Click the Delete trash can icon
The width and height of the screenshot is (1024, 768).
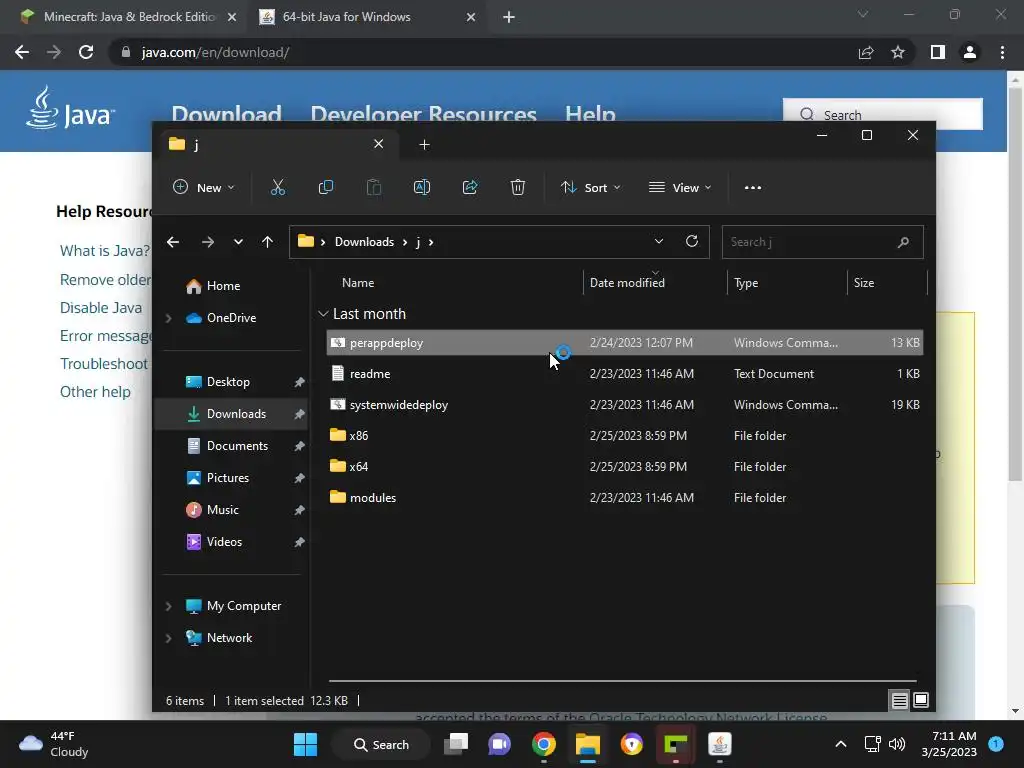(x=517, y=187)
